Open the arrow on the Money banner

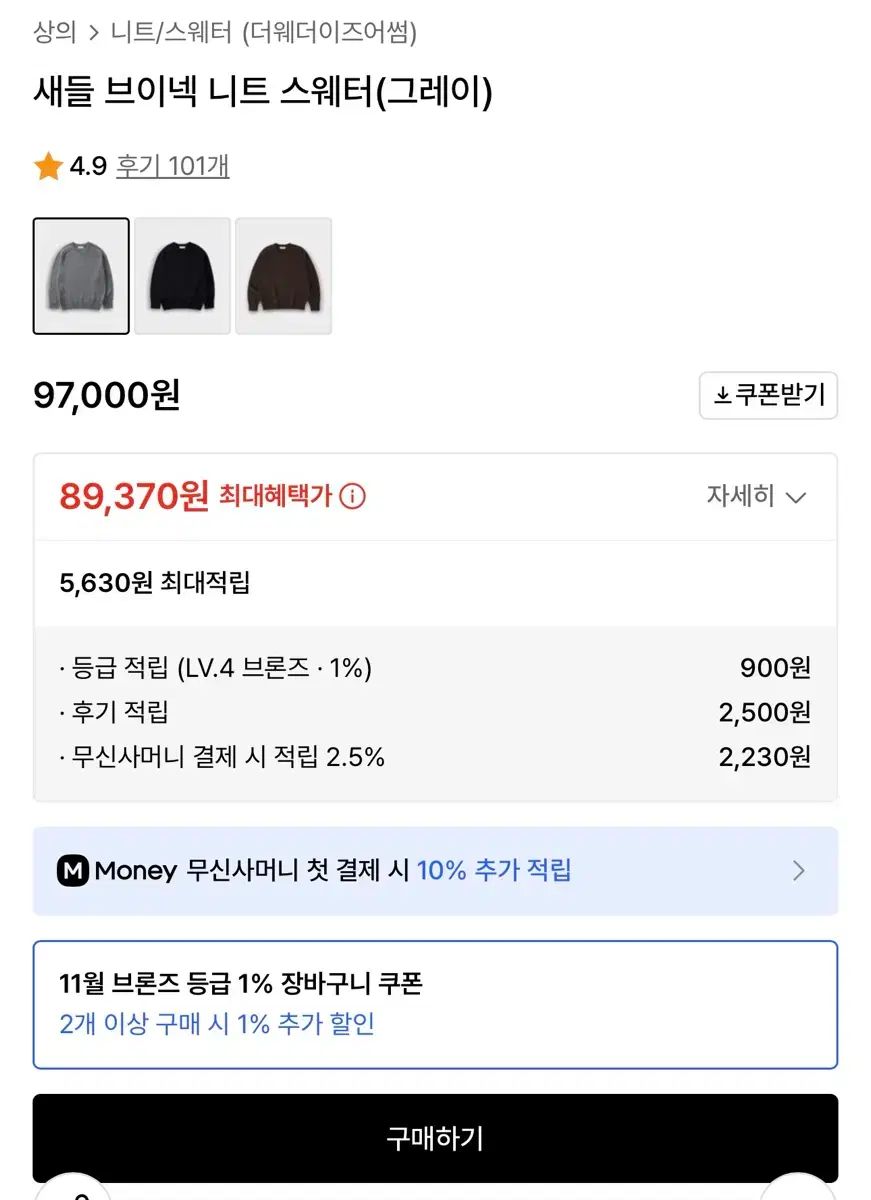(798, 871)
